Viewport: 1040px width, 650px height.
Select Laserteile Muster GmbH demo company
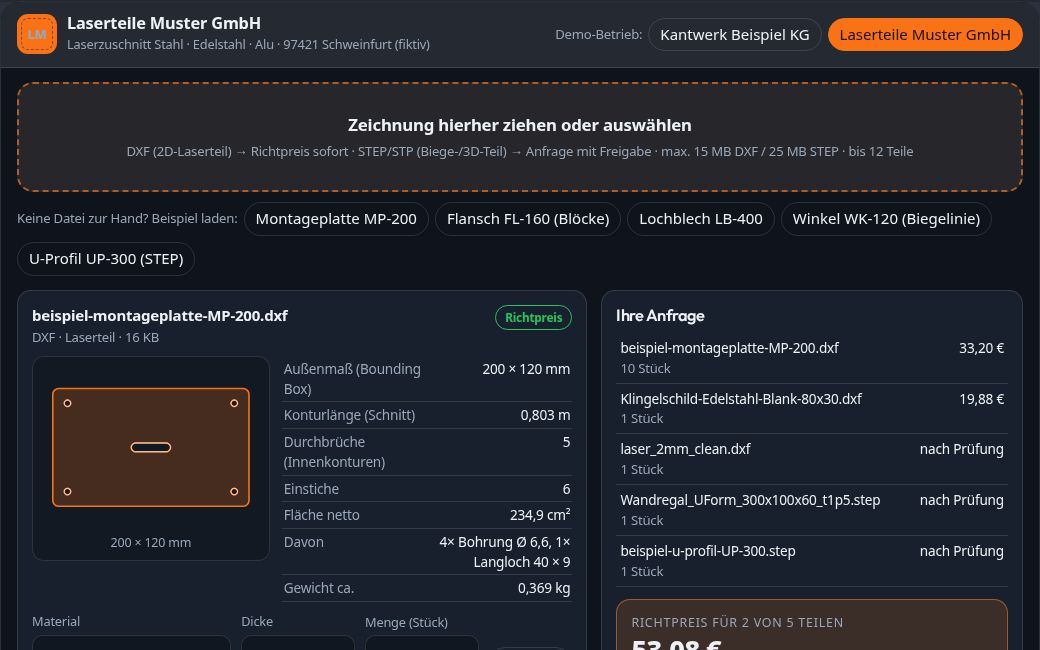click(925, 34)
